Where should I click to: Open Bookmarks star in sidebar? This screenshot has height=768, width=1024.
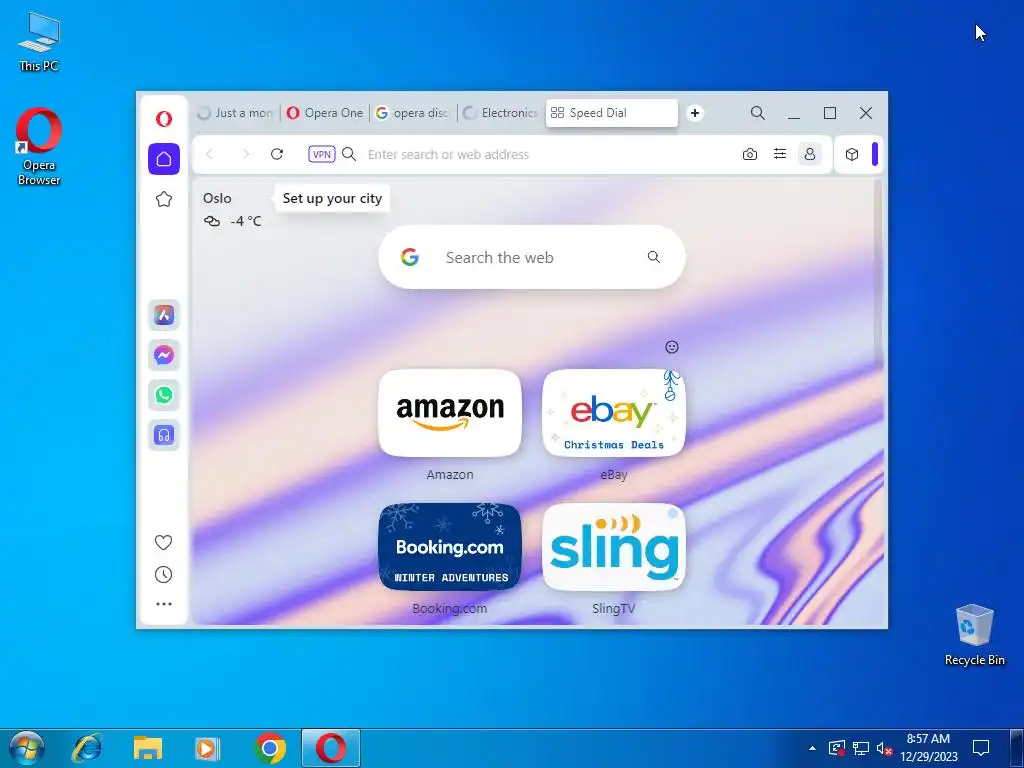[x=164, y=199]
